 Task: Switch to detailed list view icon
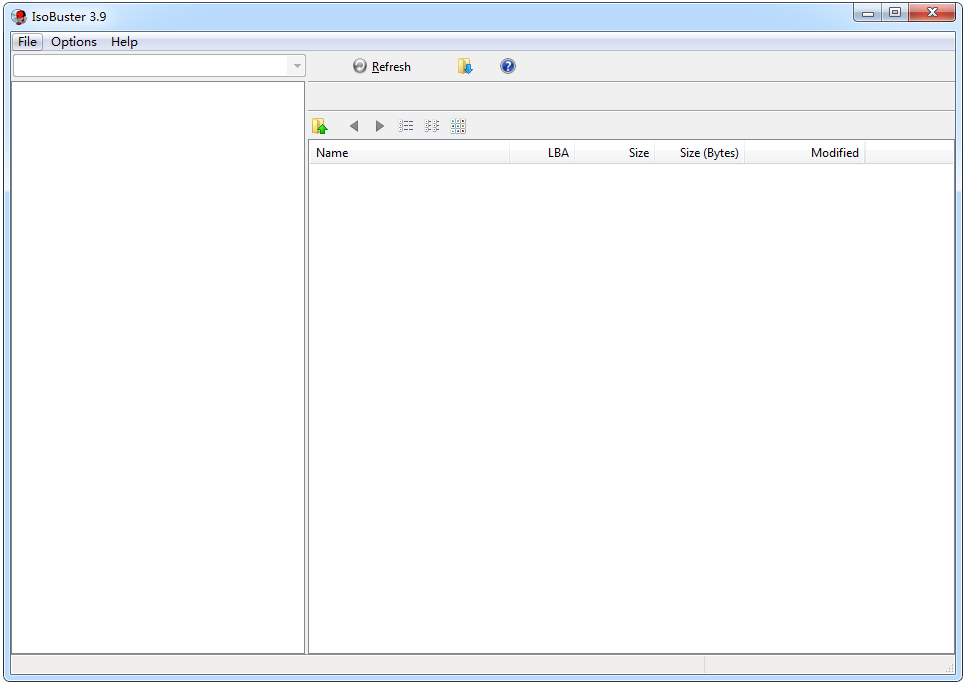click(406, 126)
